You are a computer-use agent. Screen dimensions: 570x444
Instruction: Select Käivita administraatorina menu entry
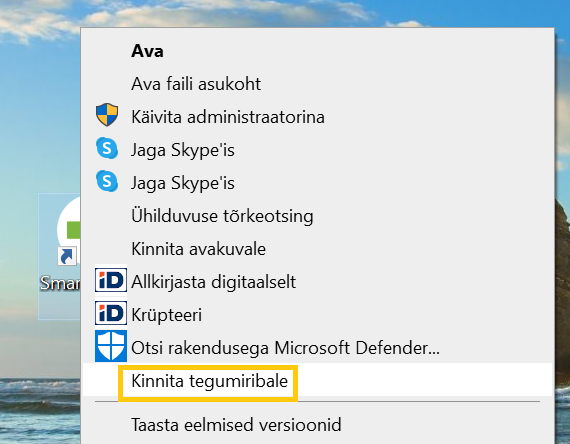pyautogui.click(x=228, y=117)
